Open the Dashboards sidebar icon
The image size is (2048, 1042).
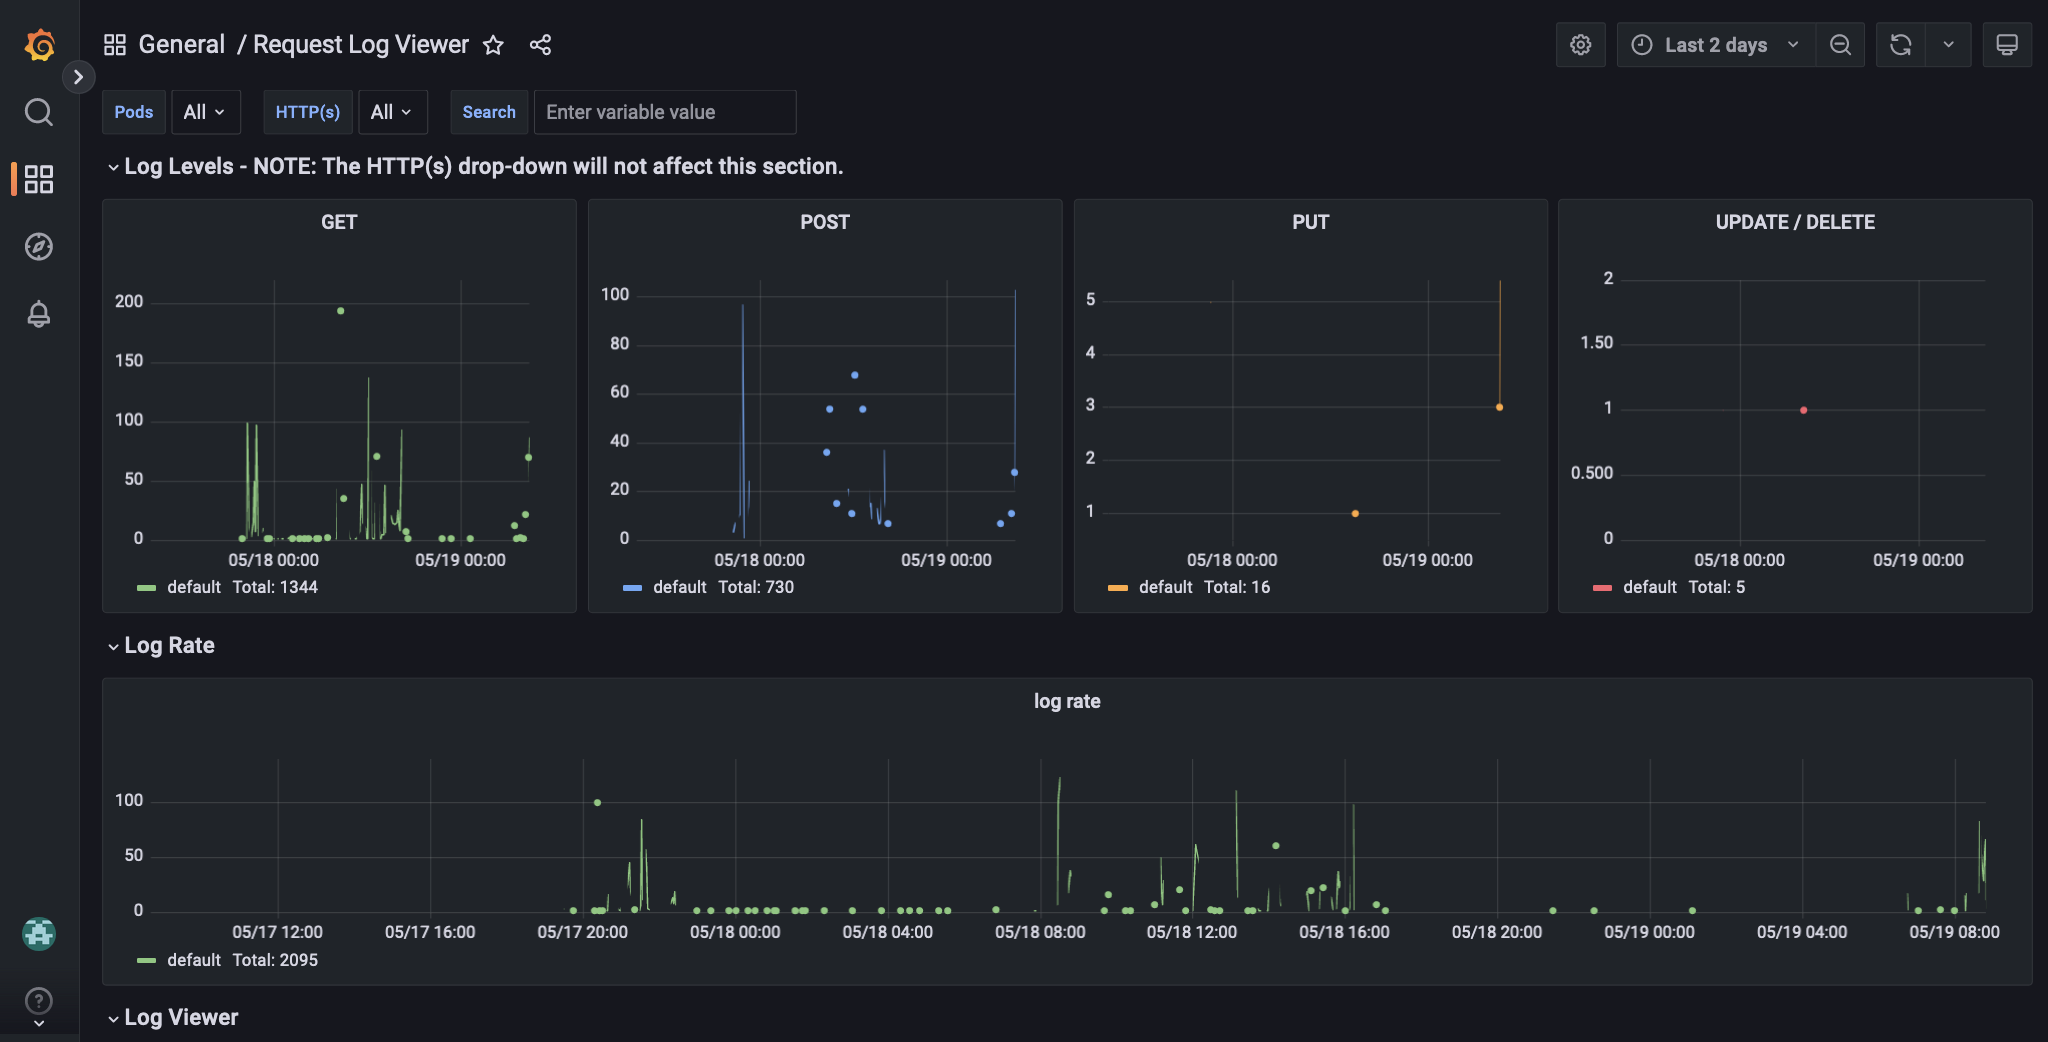39,178
